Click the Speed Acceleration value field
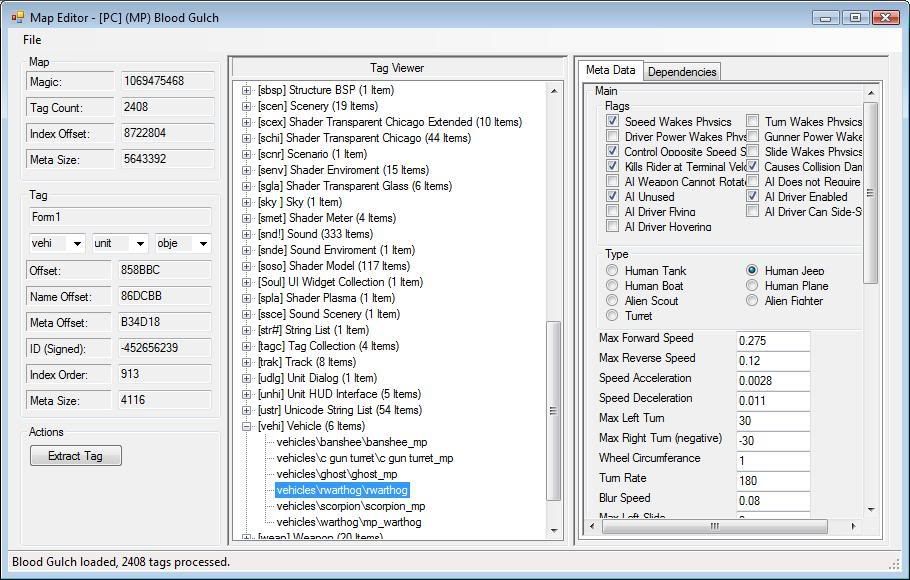Screen dimensions: 910x580 coord(773,381)
